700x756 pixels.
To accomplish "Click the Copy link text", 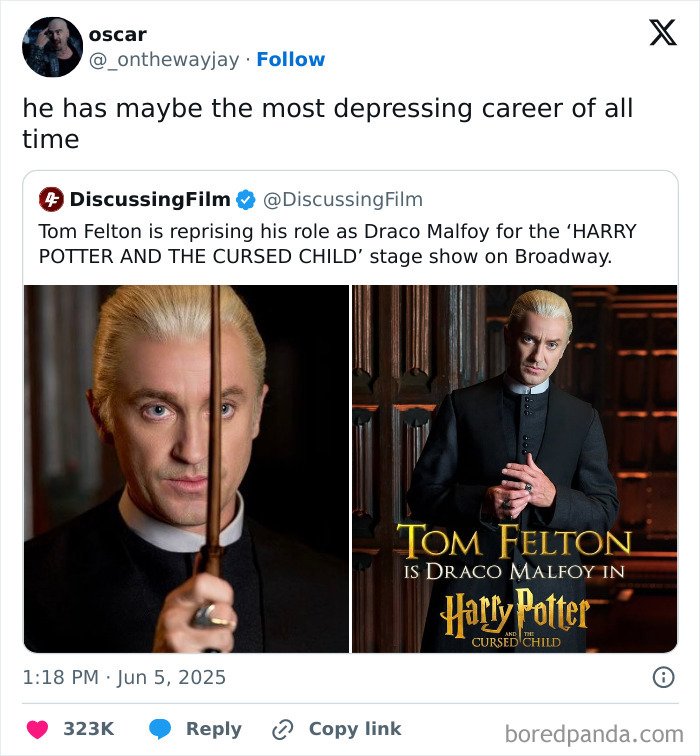I will pos(355,729).
